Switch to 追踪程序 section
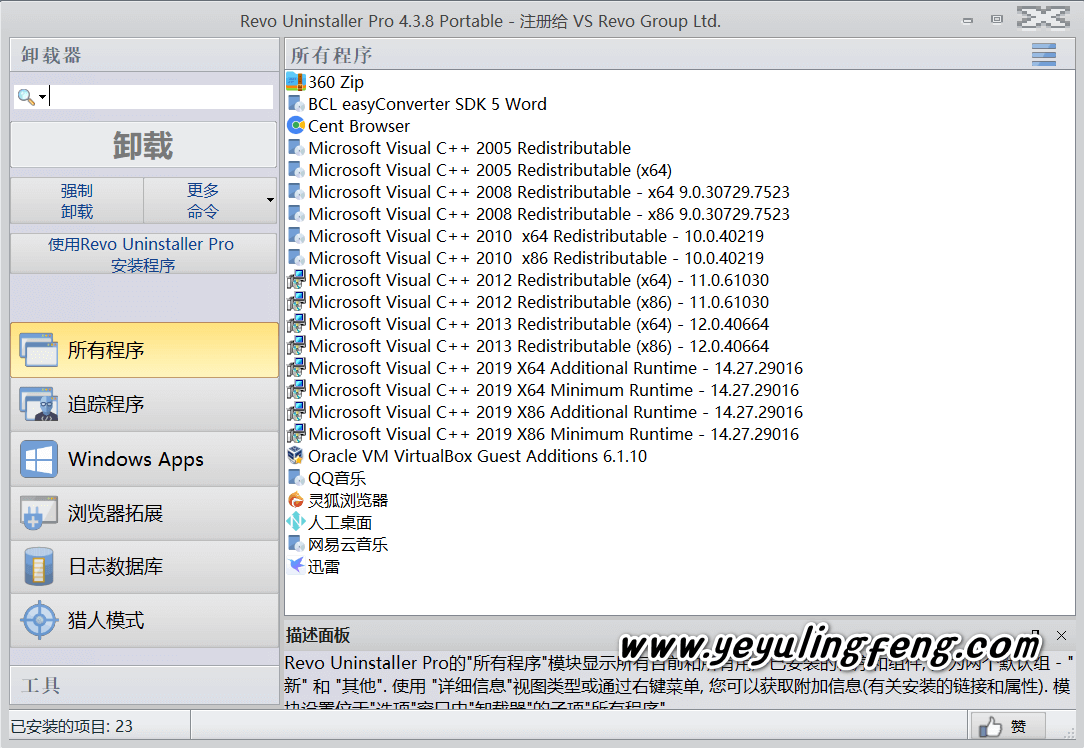 144,404
